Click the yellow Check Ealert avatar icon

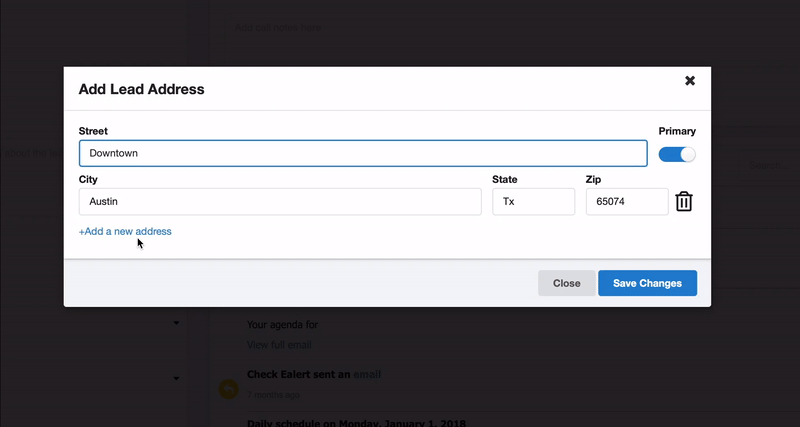pyautogui.click(x=229, y=389)
